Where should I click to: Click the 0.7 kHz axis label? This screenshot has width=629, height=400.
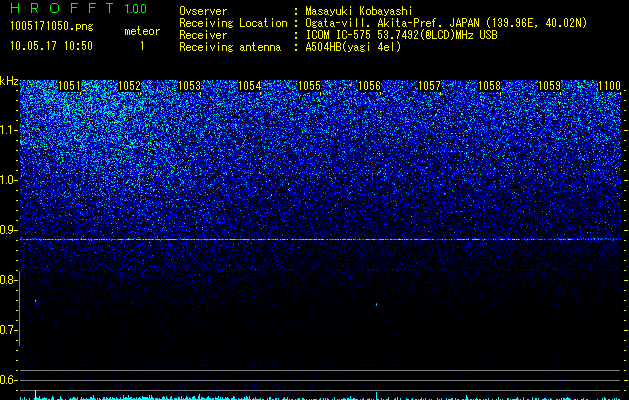(8, 330)
